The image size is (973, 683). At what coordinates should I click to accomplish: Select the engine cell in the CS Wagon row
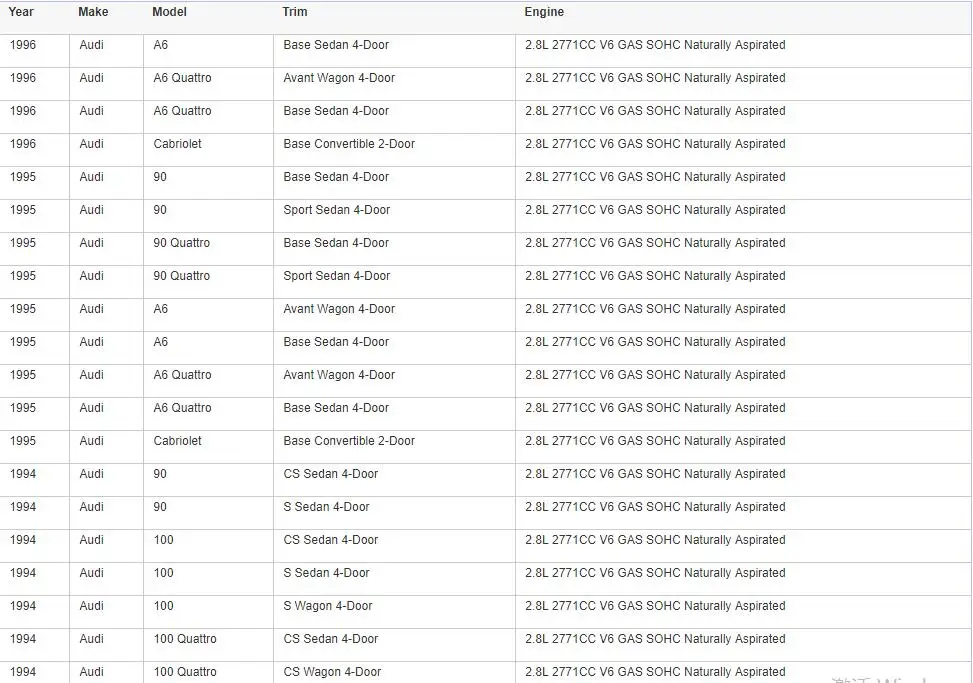655,672
